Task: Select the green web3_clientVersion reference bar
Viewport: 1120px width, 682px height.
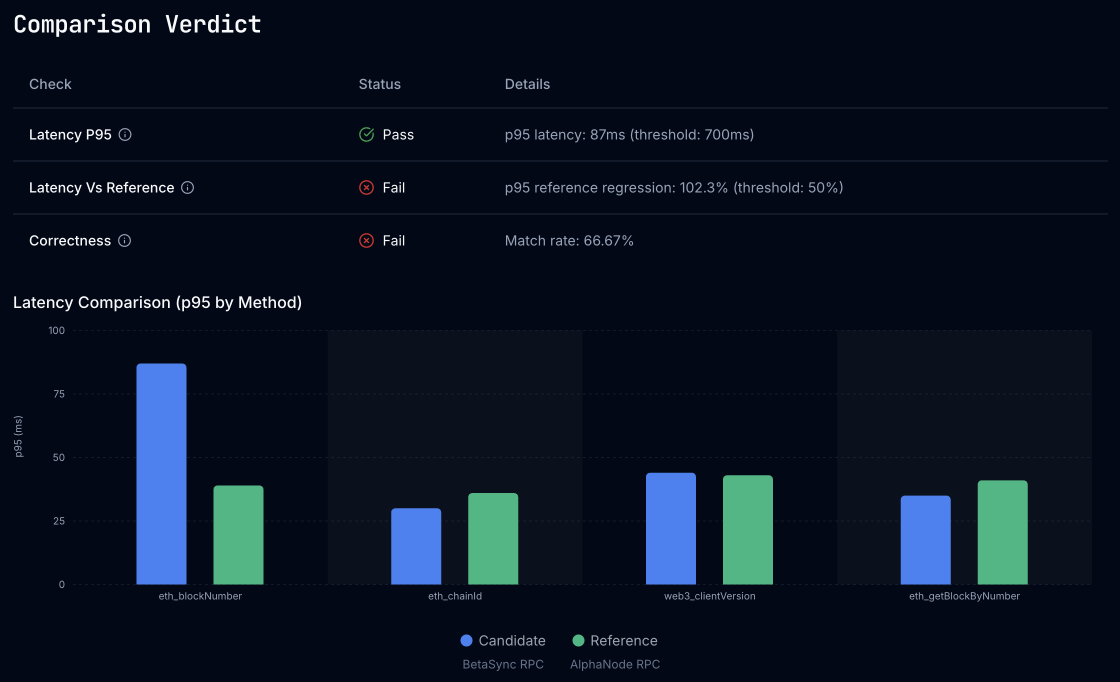Action: coord(748,530)
